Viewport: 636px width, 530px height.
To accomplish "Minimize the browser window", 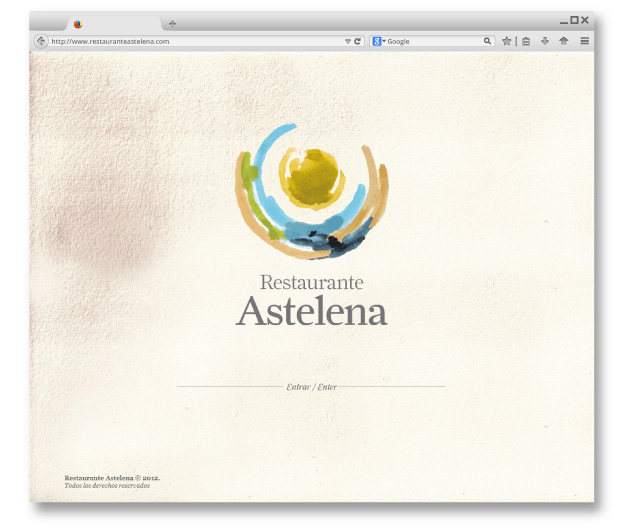I will pyautogui.click(x=564, y=22).
